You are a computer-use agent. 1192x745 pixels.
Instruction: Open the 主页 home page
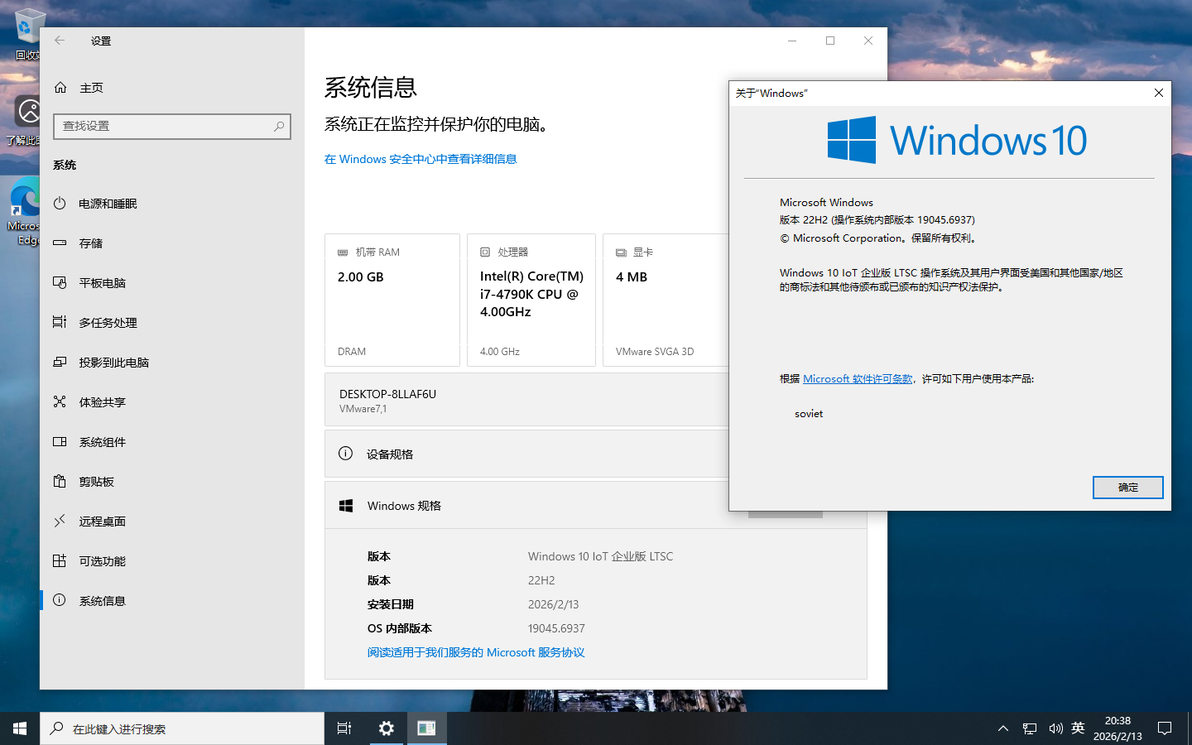tap(79, 88)
